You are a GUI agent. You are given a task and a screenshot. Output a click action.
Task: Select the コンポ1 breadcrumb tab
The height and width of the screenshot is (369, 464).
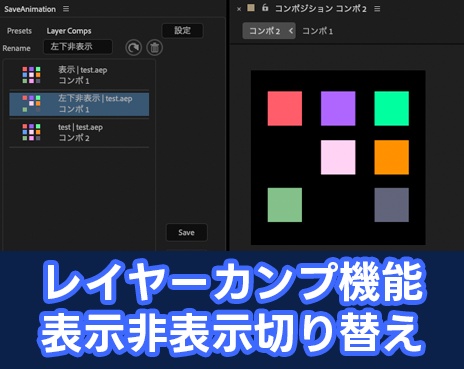pyautogui.click(x=317, y=31)
